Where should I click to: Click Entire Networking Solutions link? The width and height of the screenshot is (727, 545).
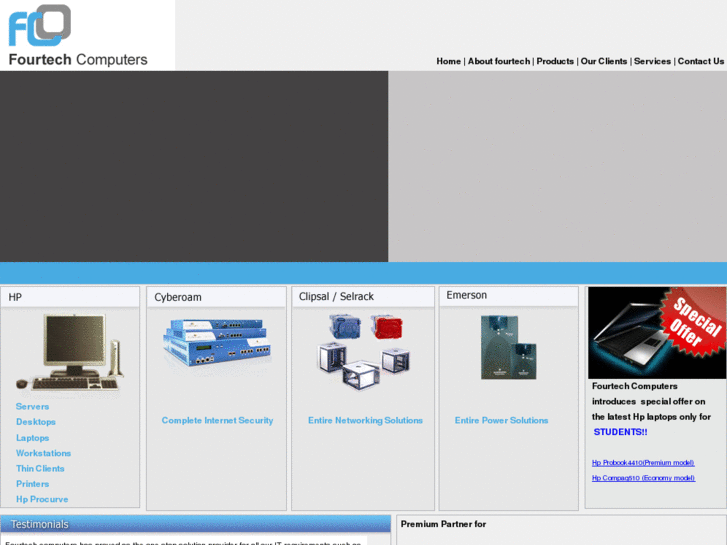tap(365, 420)
